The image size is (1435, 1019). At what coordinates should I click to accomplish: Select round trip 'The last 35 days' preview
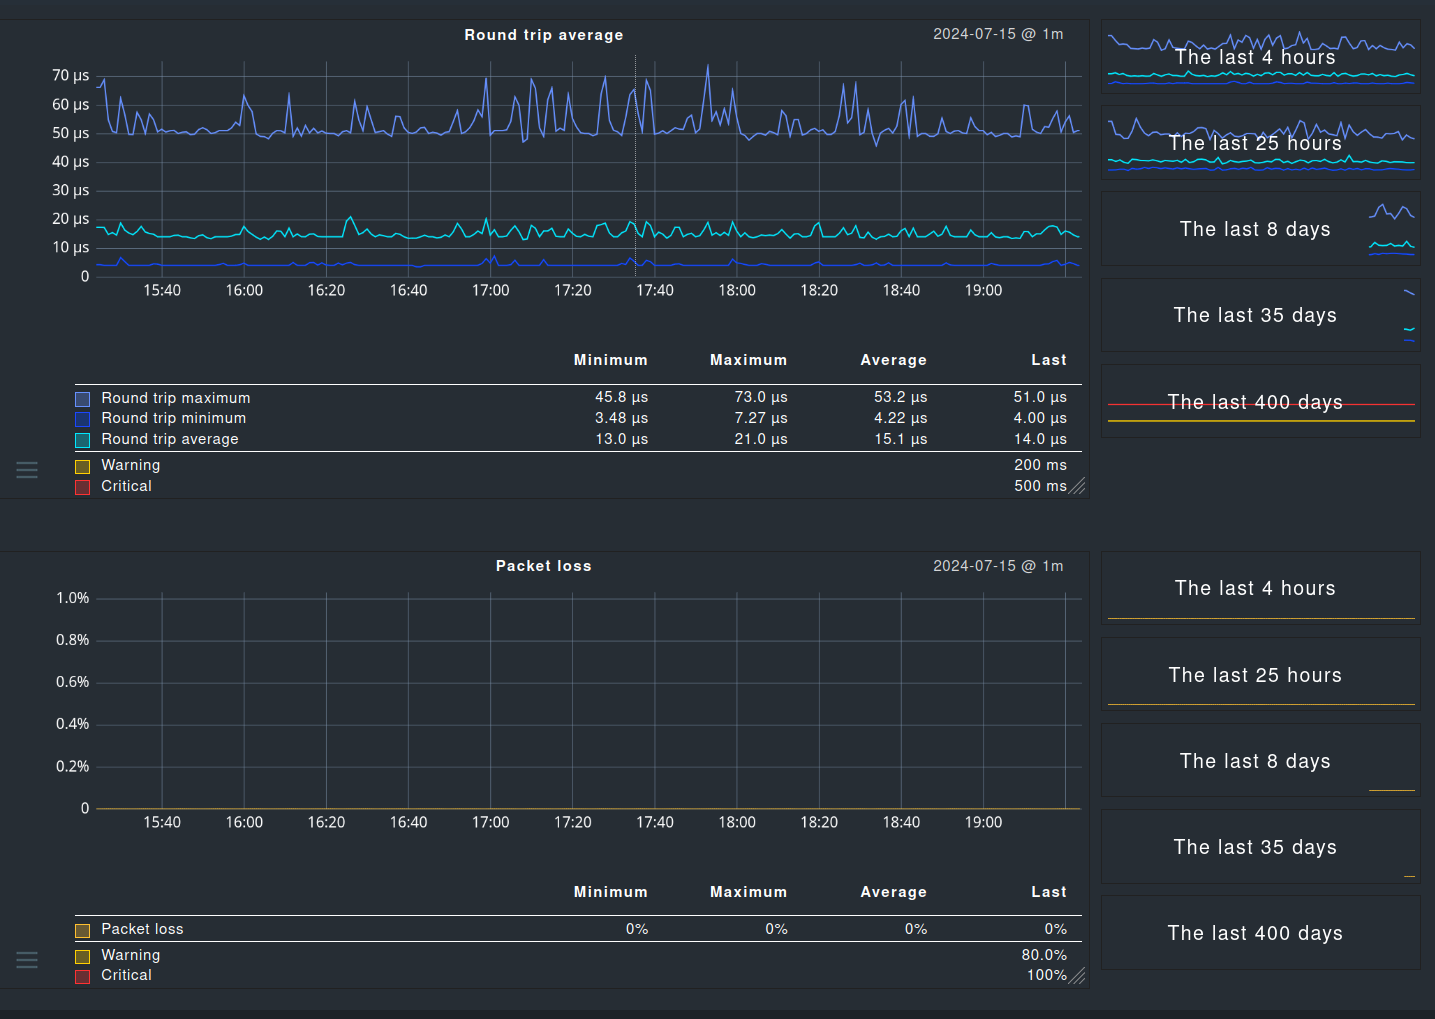(1260, 315)
